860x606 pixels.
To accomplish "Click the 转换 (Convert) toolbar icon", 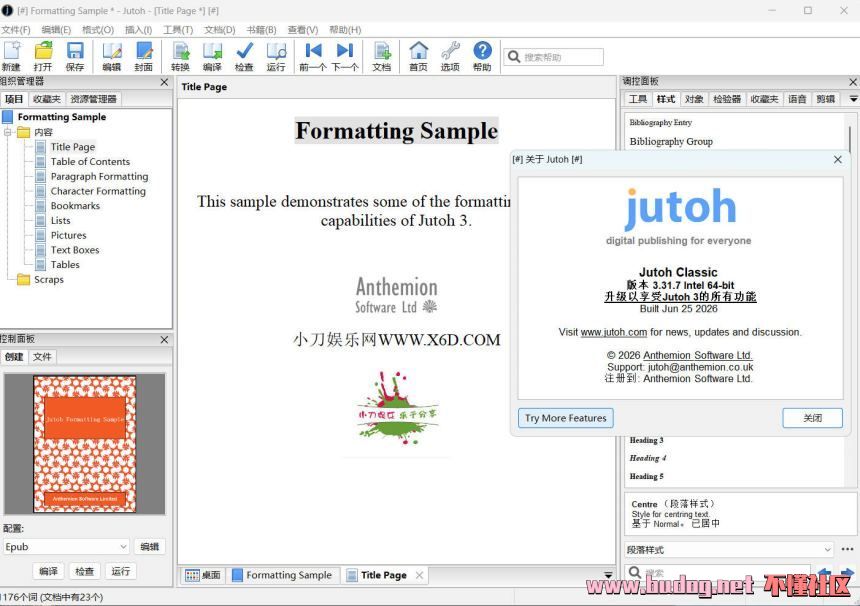I will click(180, 56).
